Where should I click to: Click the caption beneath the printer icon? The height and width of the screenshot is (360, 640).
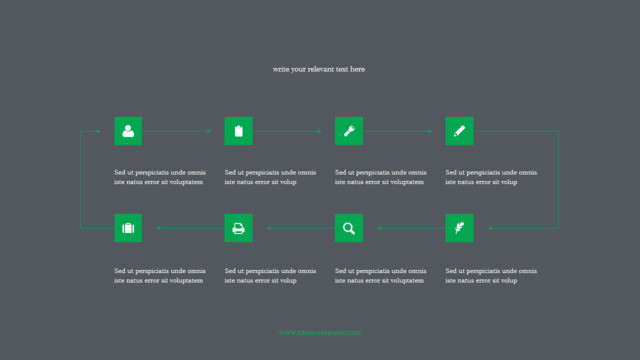click(270, 276)
